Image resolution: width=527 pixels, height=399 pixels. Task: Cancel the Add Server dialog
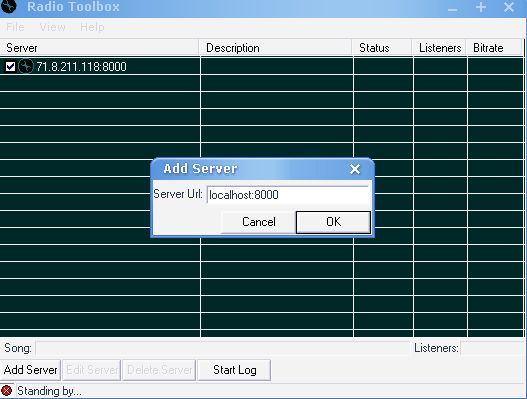[258, 222]
